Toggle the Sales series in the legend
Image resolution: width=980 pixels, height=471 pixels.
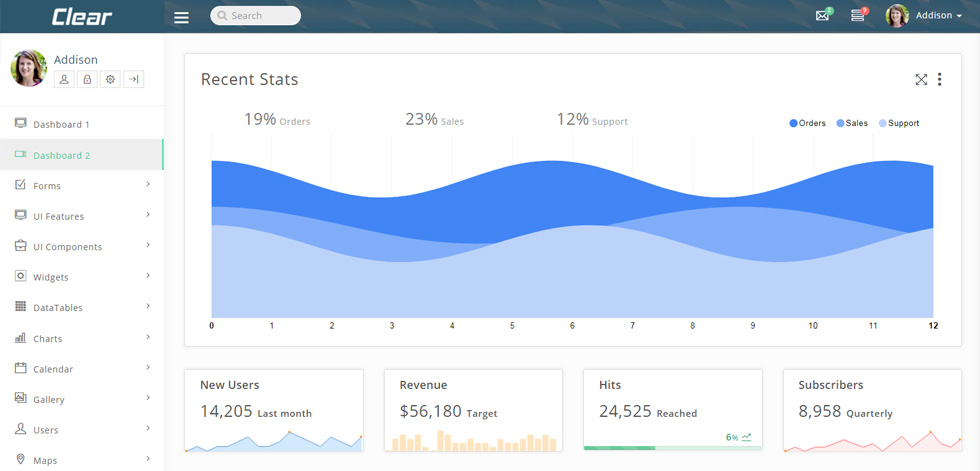(x=852, y=123)
